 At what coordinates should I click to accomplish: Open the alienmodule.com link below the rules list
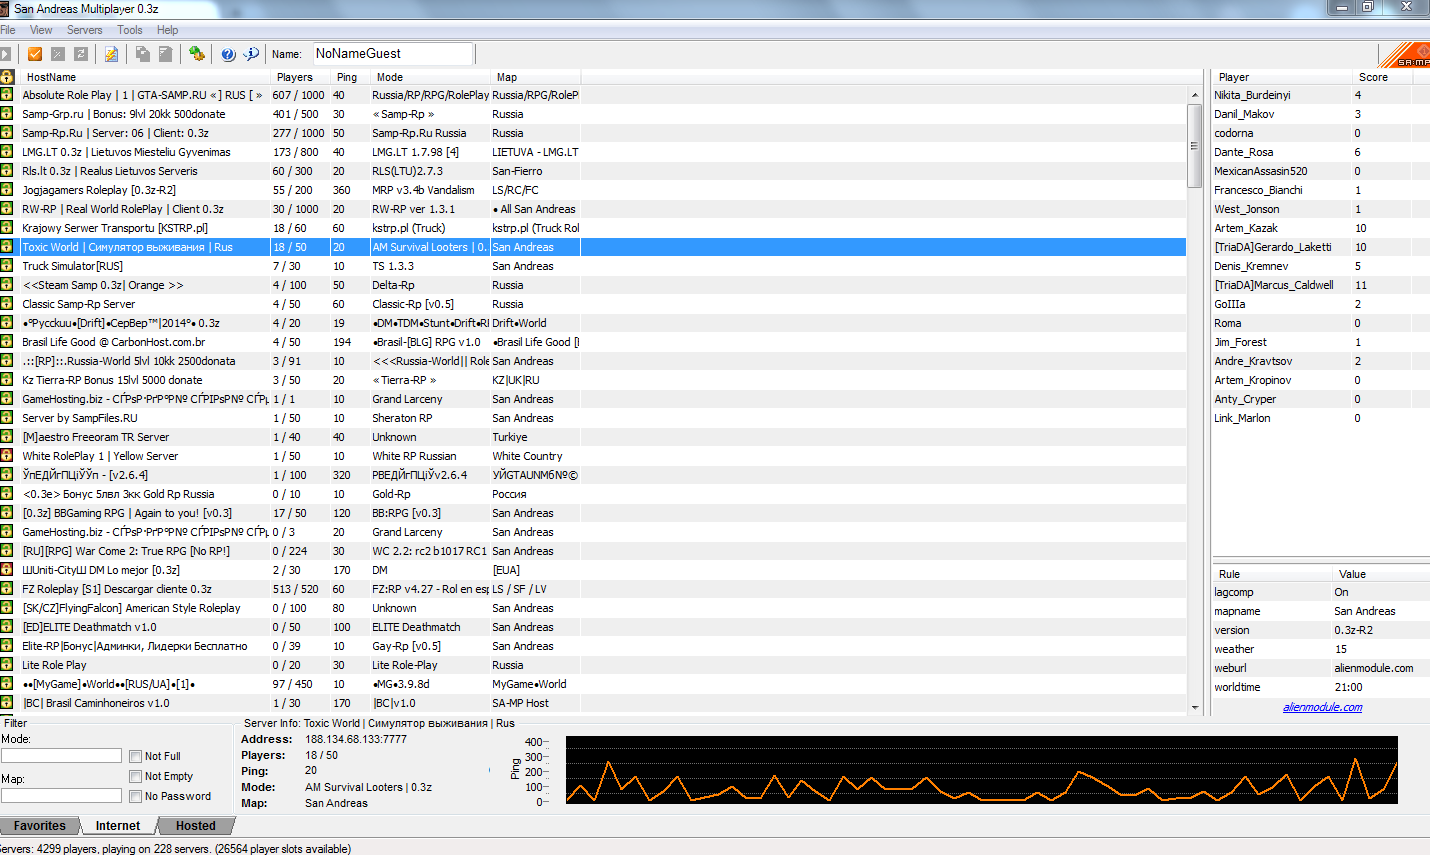pos(1322,707)
